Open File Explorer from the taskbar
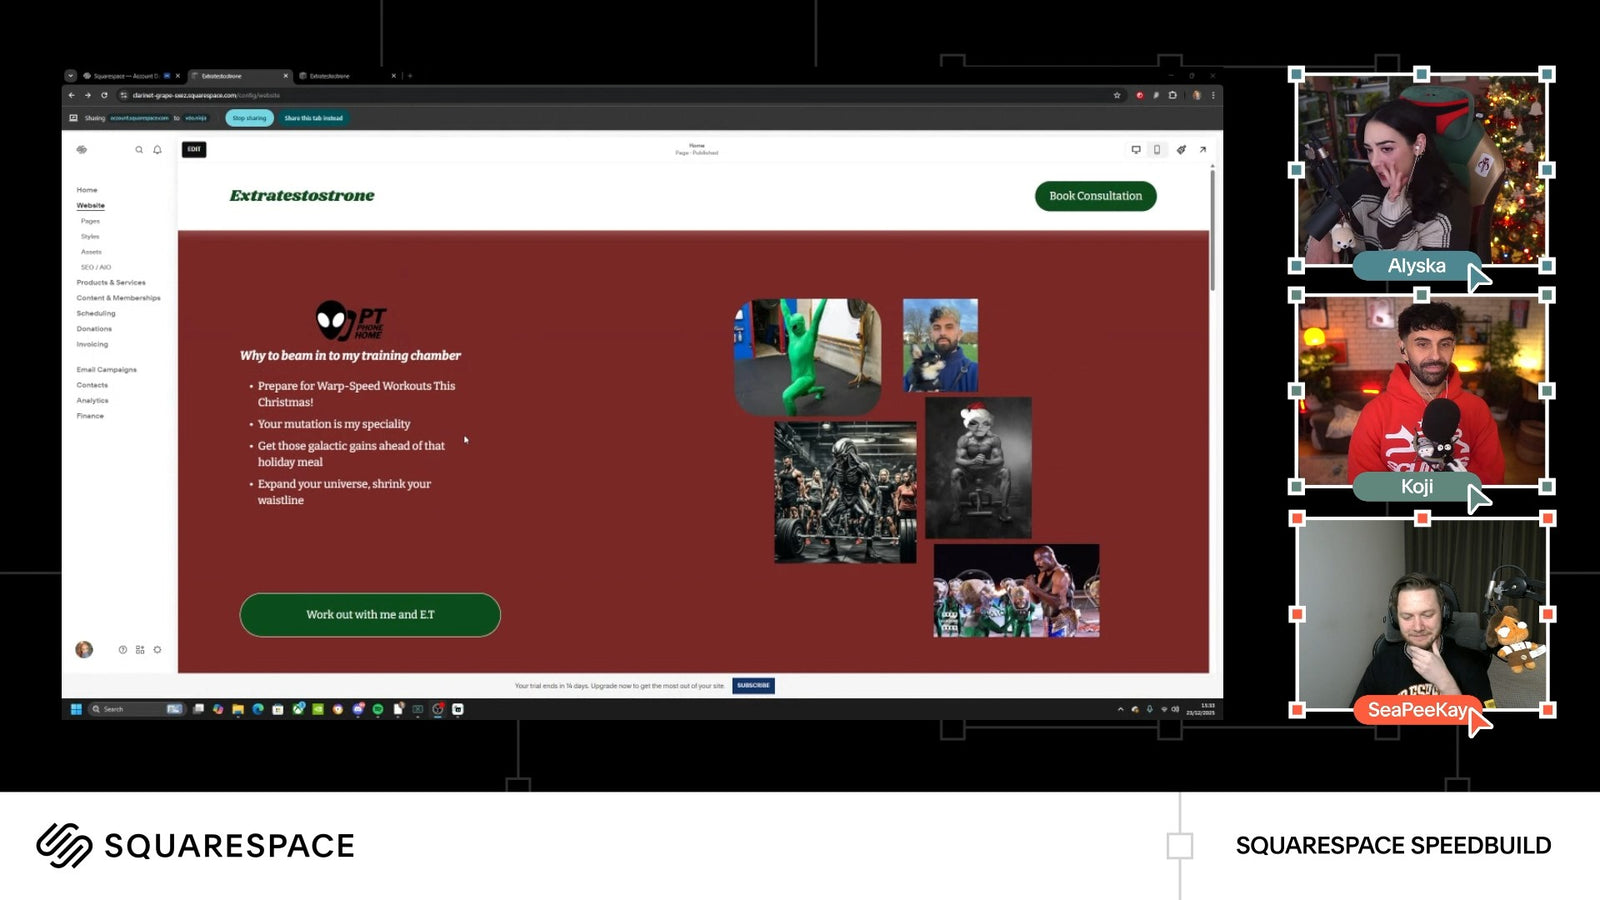 tap(238, 709)
